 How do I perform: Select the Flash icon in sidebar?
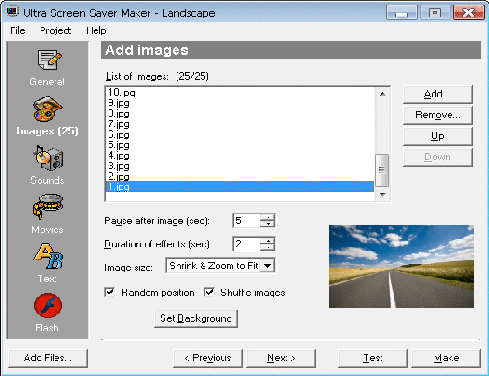48,305
